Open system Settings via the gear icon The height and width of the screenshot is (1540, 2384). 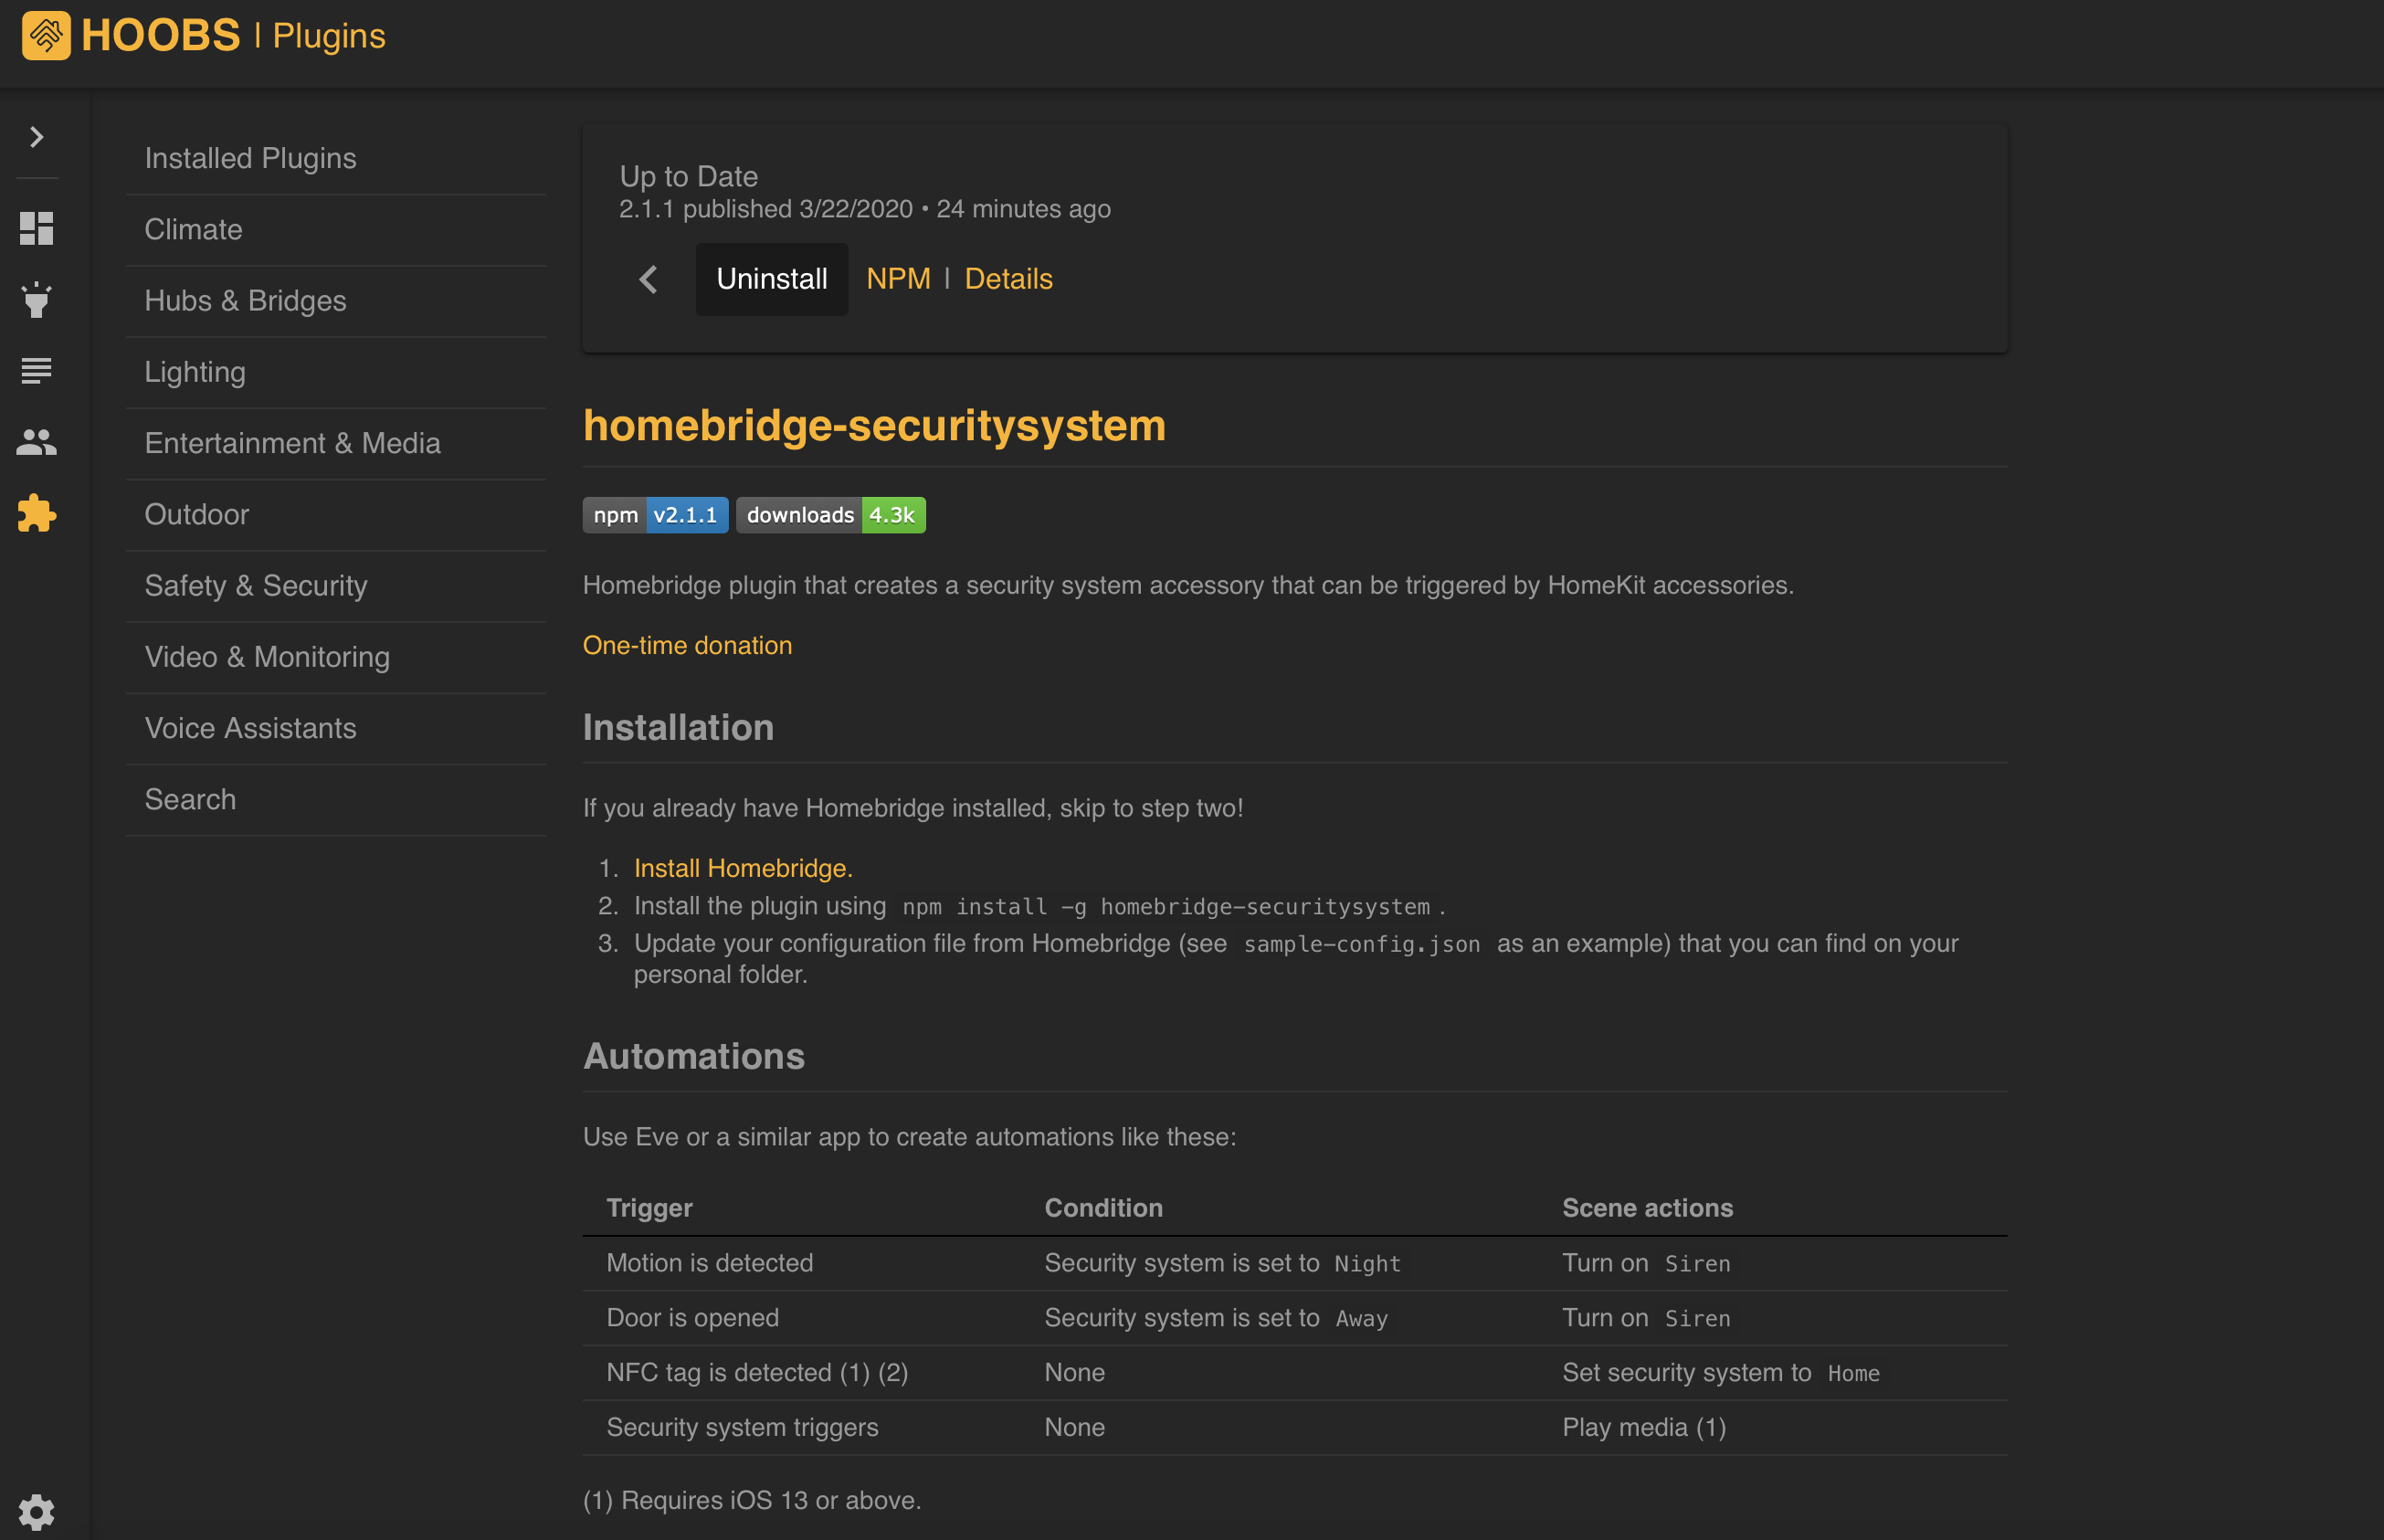tap(37, 1511)
